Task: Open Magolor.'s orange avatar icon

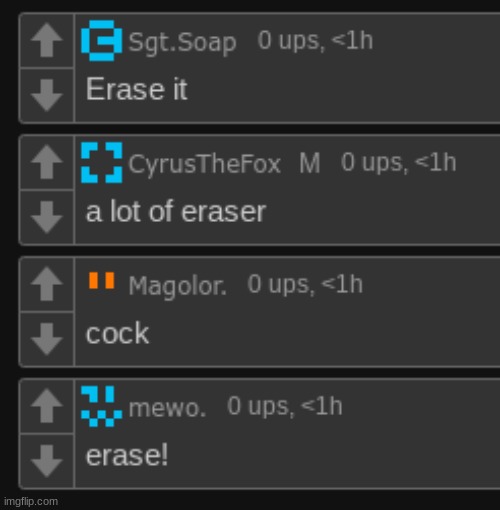Action: click(102, 281)
